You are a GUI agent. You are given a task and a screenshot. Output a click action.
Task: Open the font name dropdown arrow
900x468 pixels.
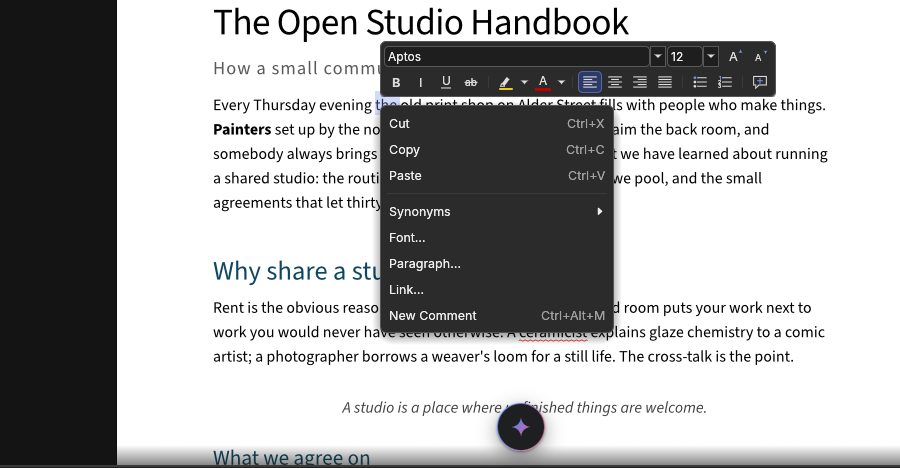tap(658, 57)
